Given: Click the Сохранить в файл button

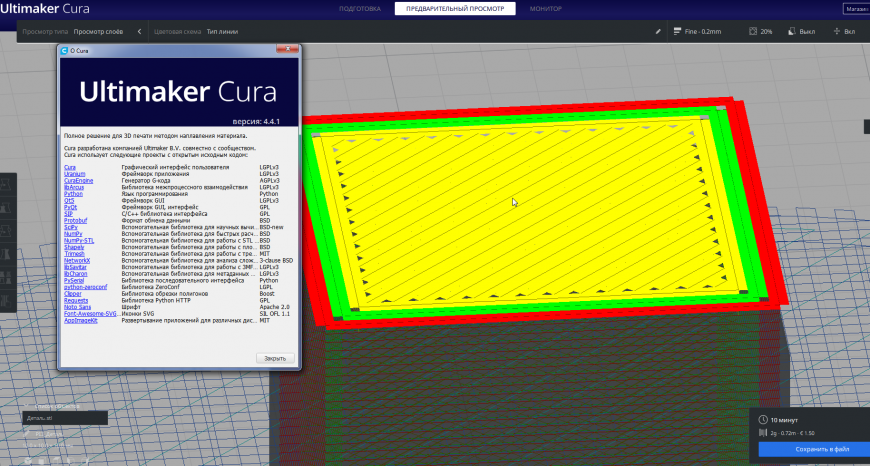Looking at the screenshot, I should [x=814, y=449].
